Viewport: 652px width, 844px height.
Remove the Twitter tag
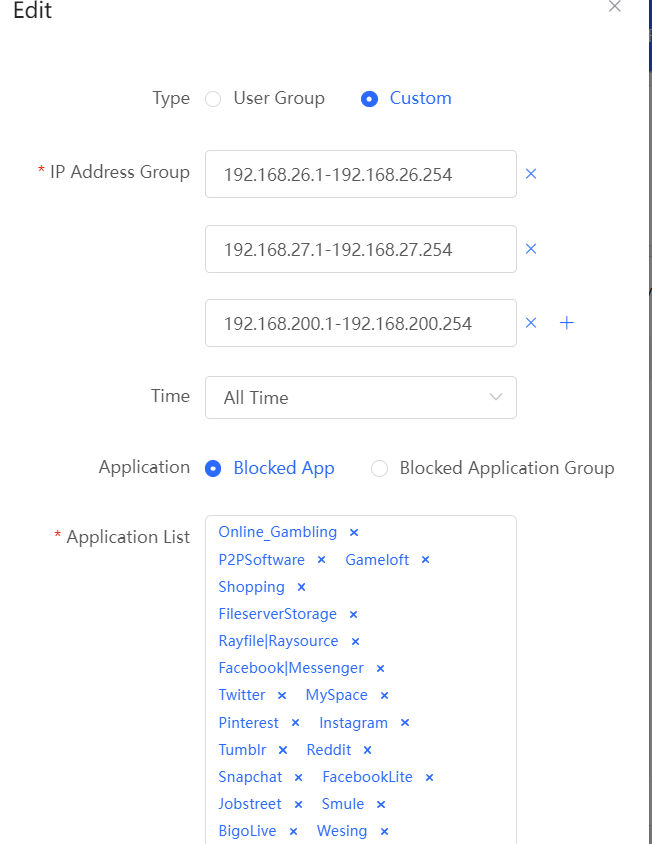click(282, 695)
